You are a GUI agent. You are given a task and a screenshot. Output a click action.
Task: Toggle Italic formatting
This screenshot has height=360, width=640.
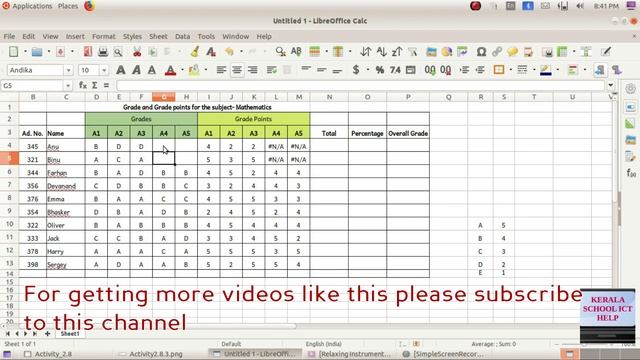coord(136,70)
